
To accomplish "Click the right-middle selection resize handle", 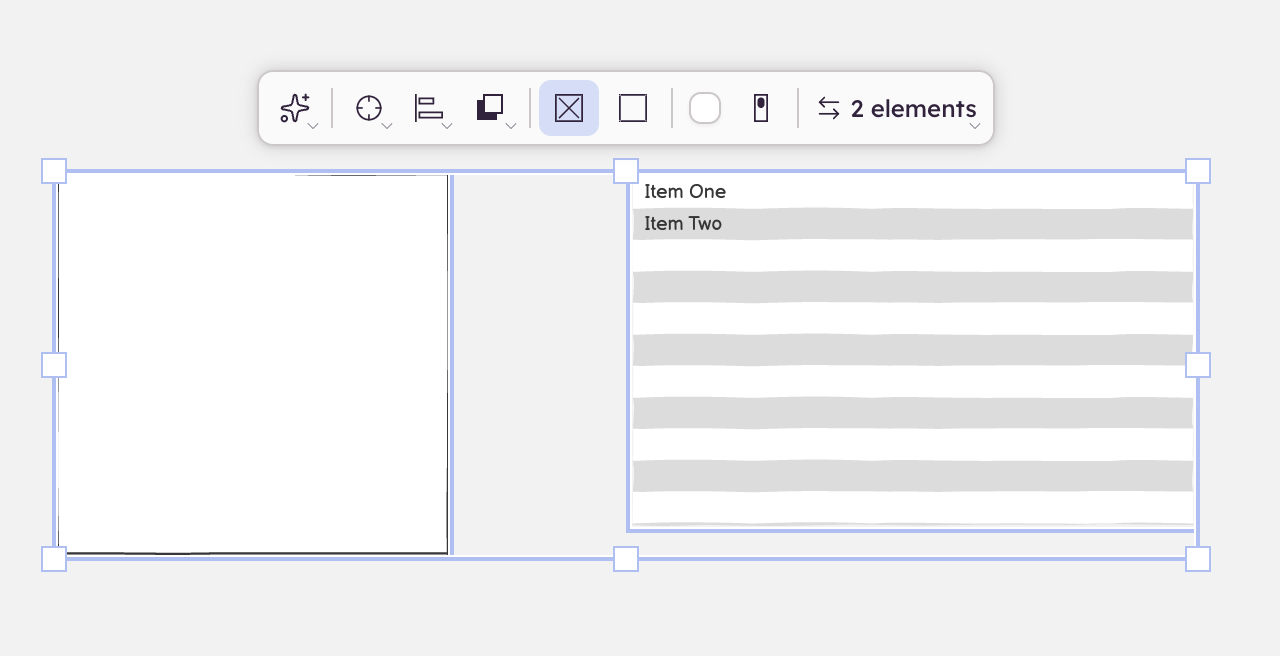I will coord(1198,365).
